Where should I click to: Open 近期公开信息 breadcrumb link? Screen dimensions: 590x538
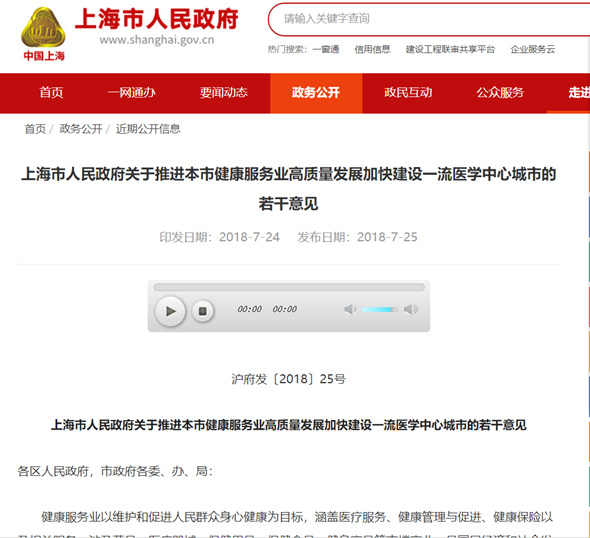click(148, 129)
